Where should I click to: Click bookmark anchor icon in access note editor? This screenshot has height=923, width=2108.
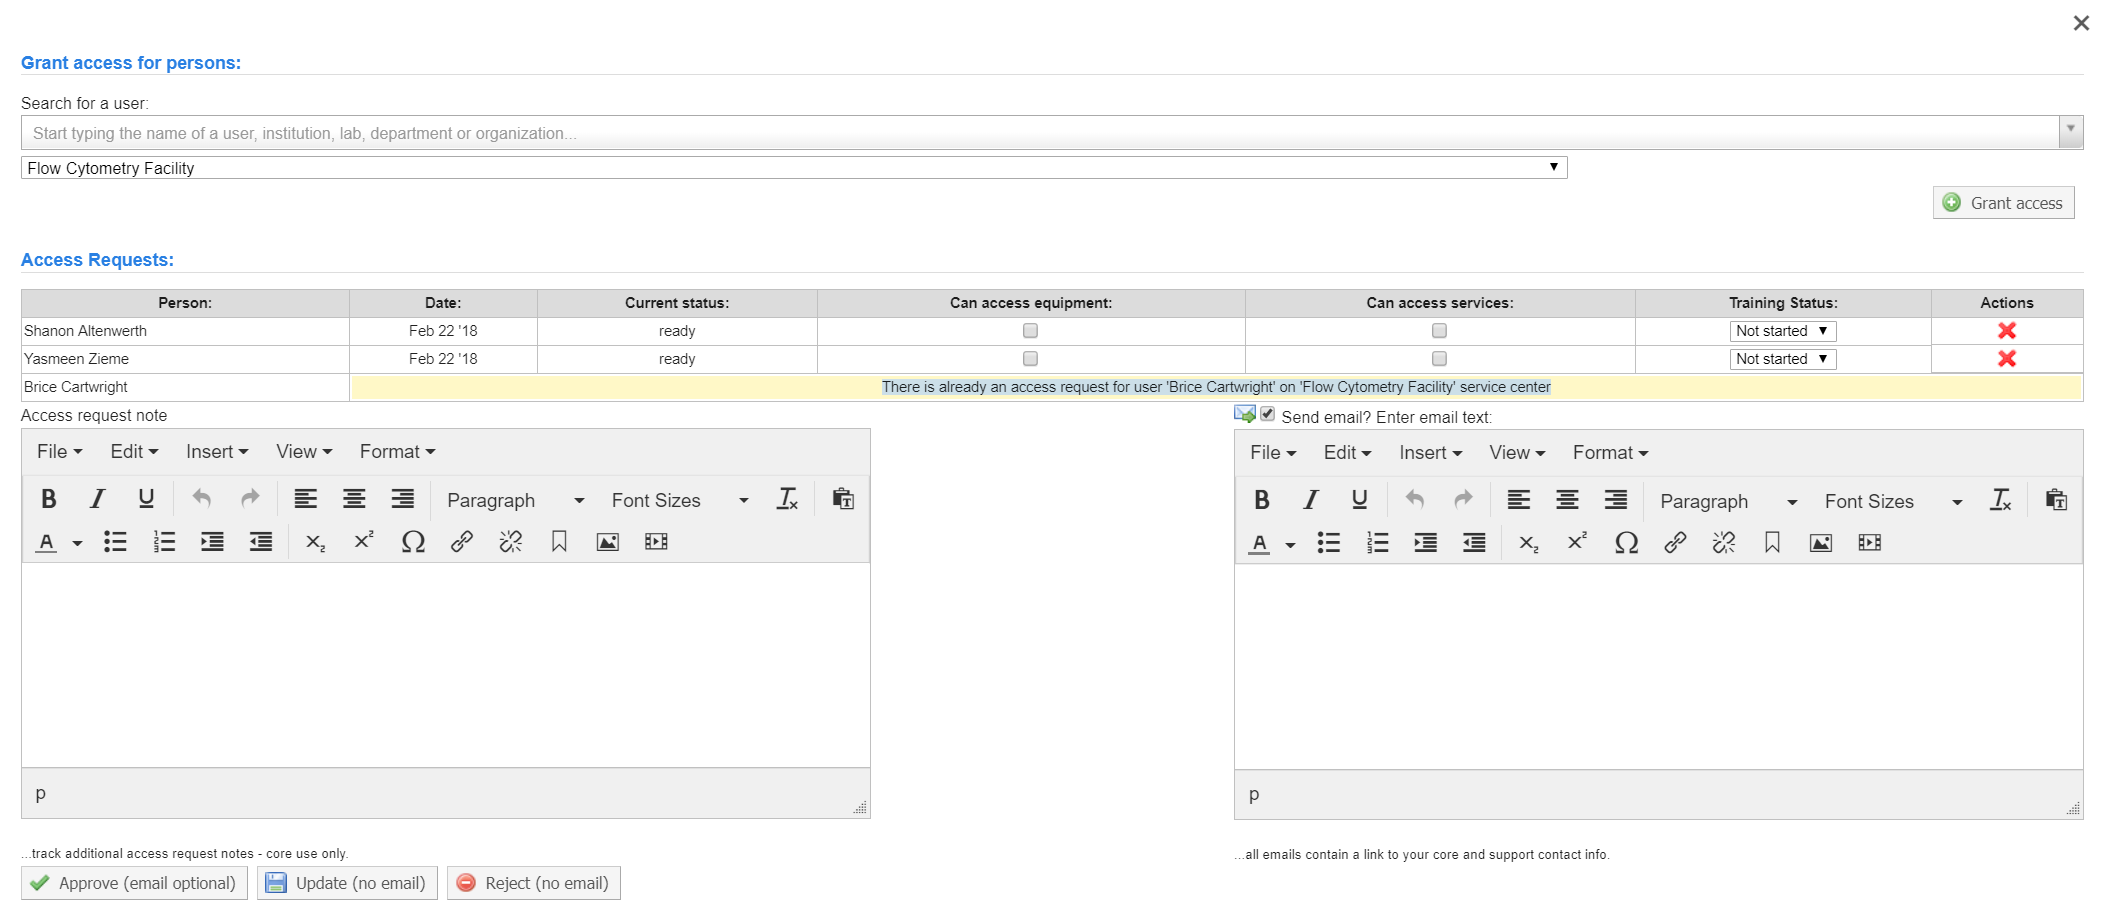[x=559, y=542]
